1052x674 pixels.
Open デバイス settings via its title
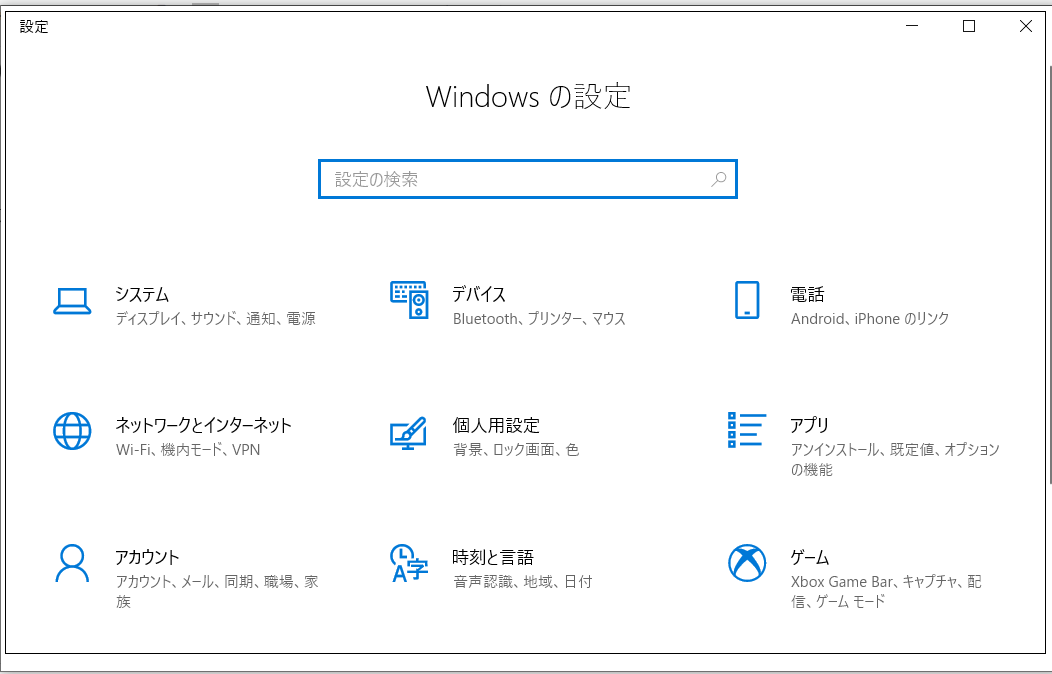[479, 295]
